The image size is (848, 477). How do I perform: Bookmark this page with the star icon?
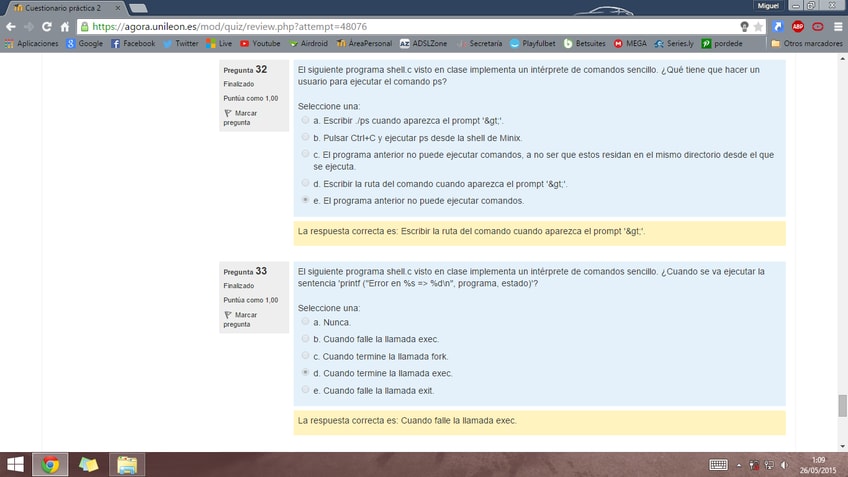click(758, 26)
